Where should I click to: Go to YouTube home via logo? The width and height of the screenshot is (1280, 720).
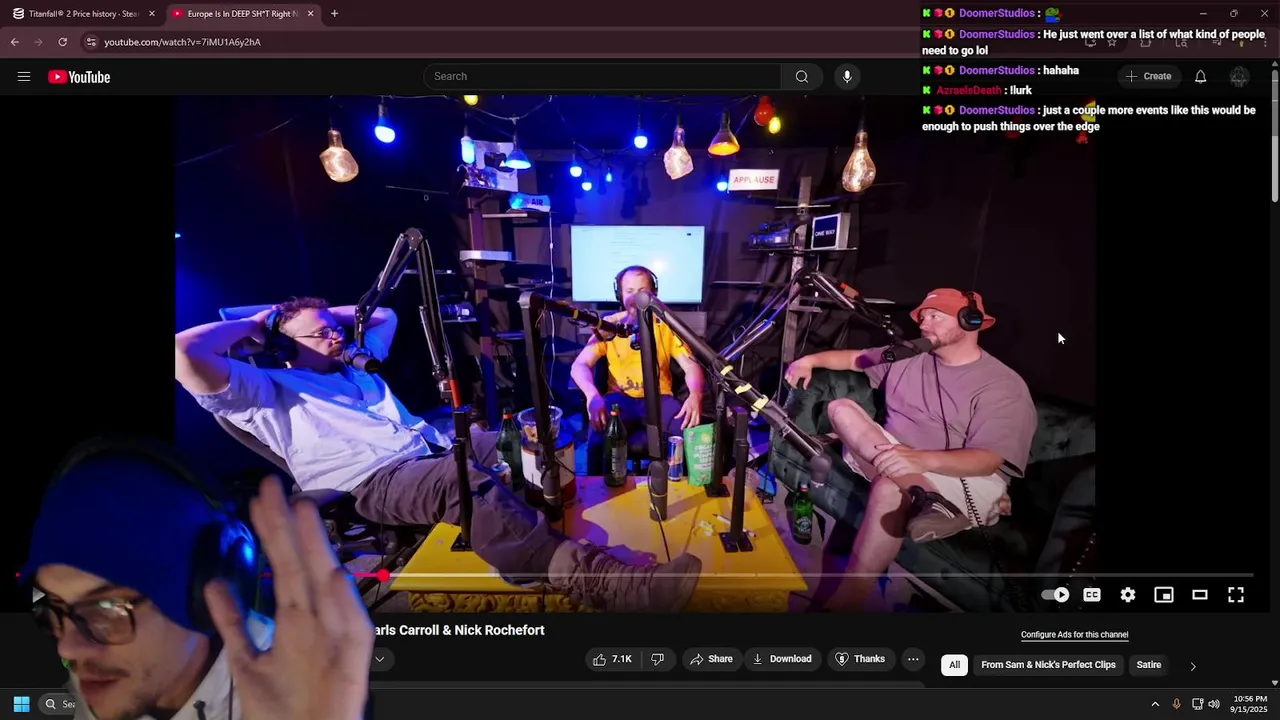point(79,77)
